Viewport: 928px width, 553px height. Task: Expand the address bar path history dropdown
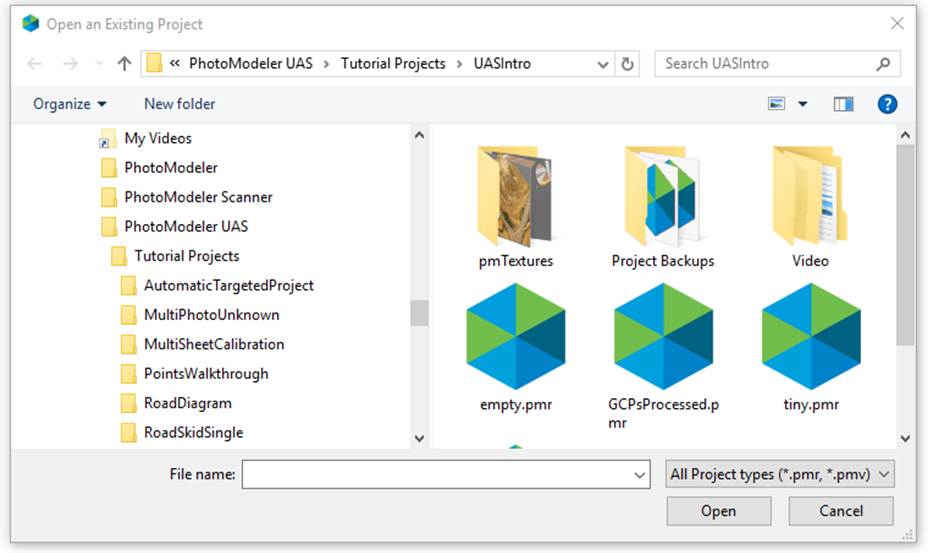[x=603, y=64]
